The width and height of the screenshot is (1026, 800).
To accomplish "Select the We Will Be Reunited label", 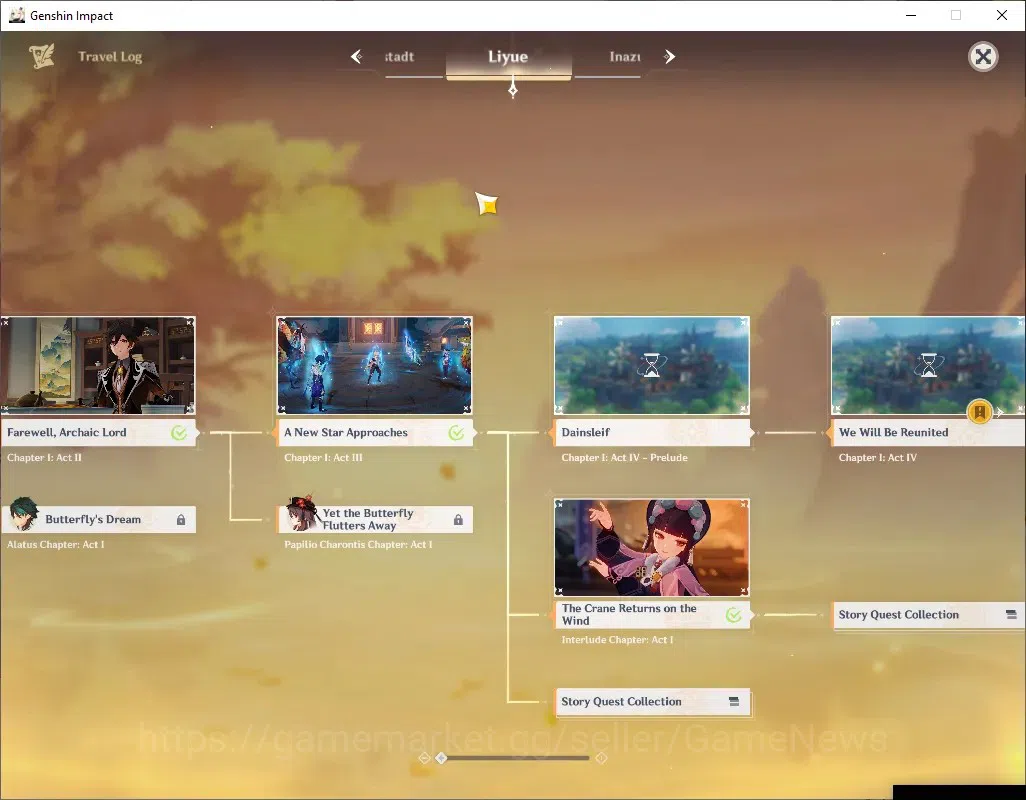I will coord(929,432).
